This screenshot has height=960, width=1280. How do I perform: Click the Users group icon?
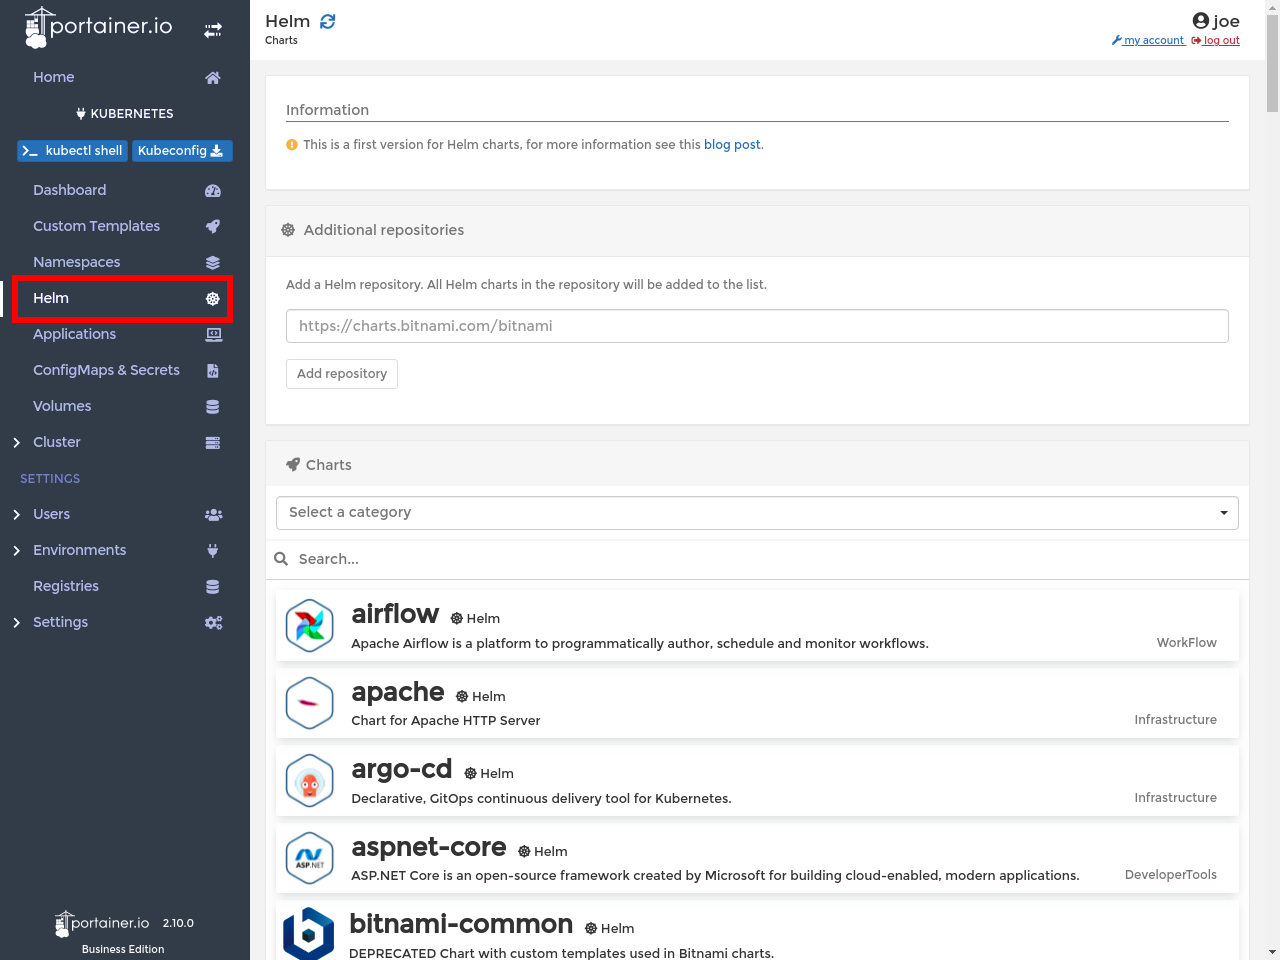pos(213,515)
